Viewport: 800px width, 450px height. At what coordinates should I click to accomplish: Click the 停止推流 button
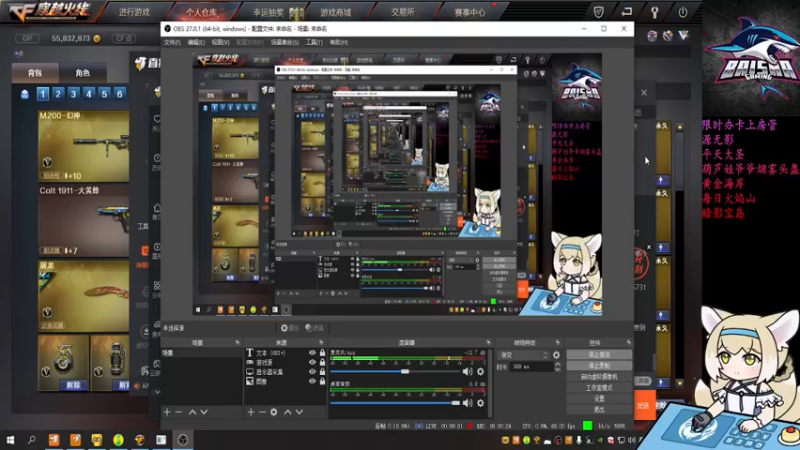[x=599, y=355]
